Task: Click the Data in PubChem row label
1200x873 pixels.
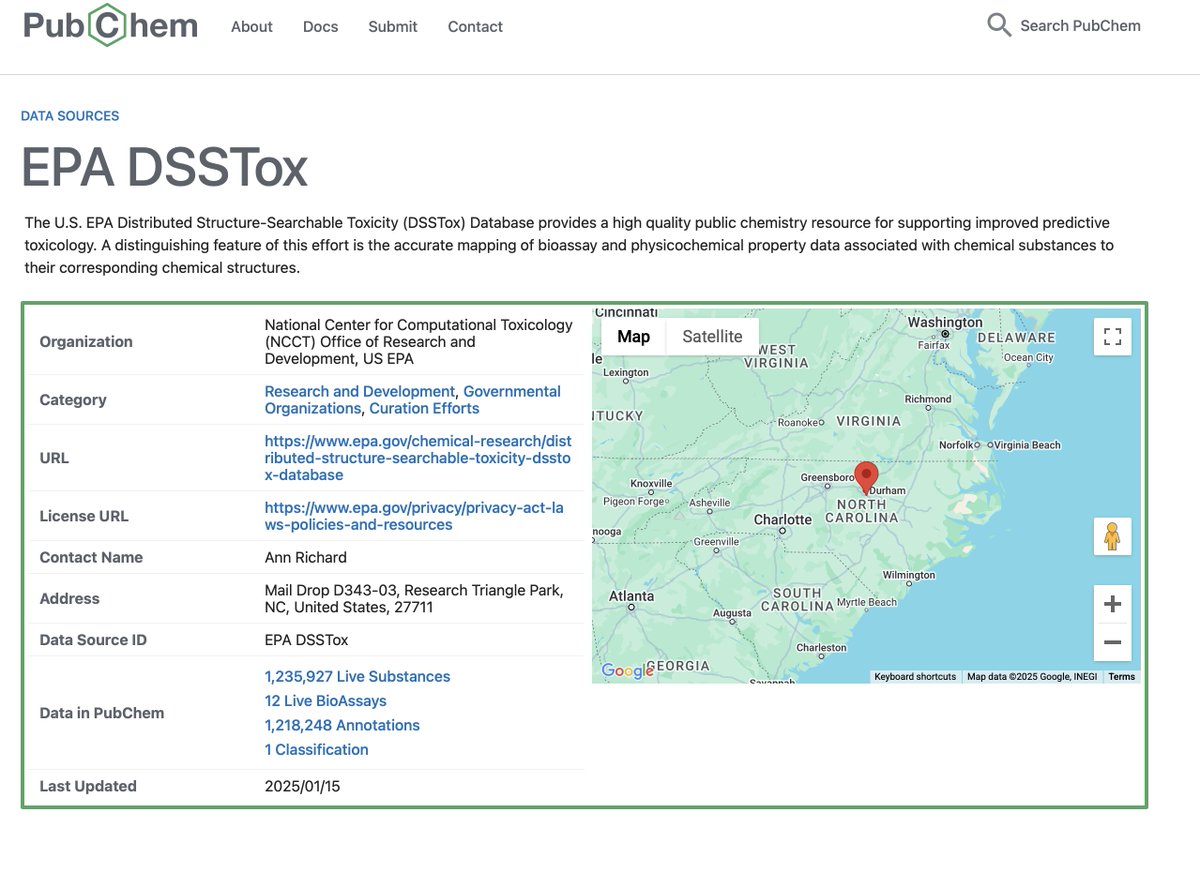Action: [x=102, y=713]
